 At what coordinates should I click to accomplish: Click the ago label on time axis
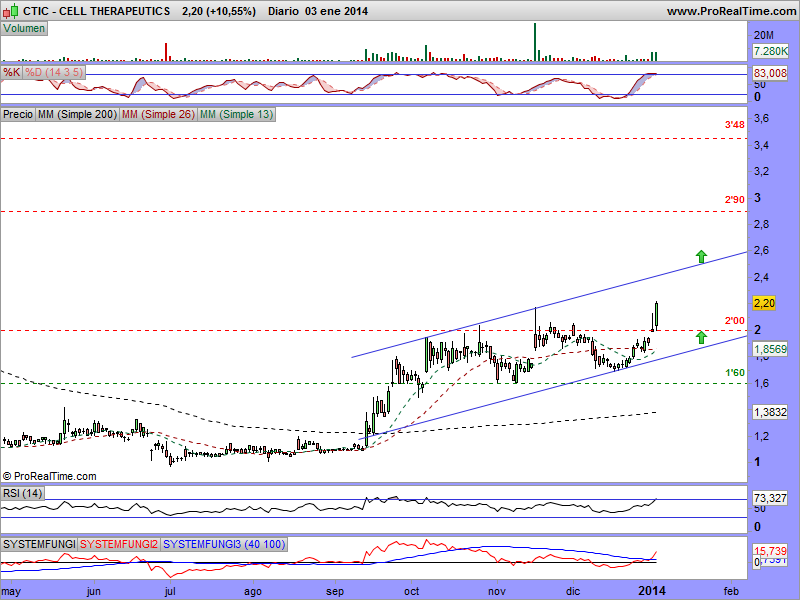(253, 591)
